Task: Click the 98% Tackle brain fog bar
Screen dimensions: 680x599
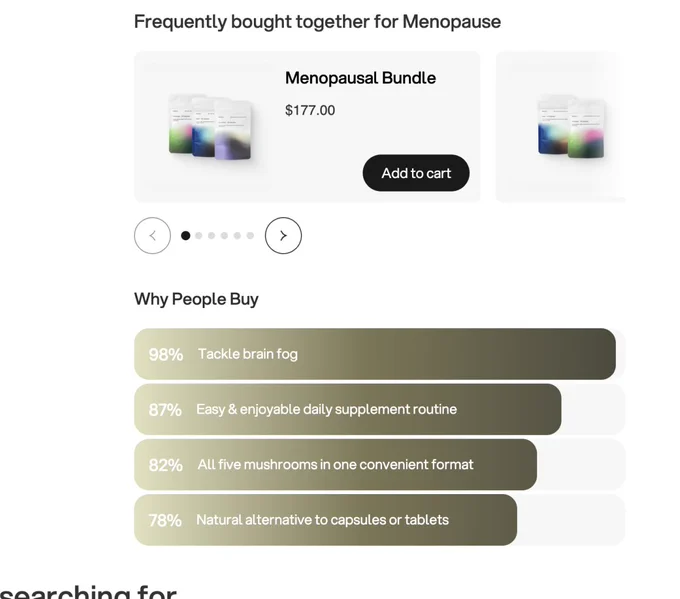Action: coord(375,354)
